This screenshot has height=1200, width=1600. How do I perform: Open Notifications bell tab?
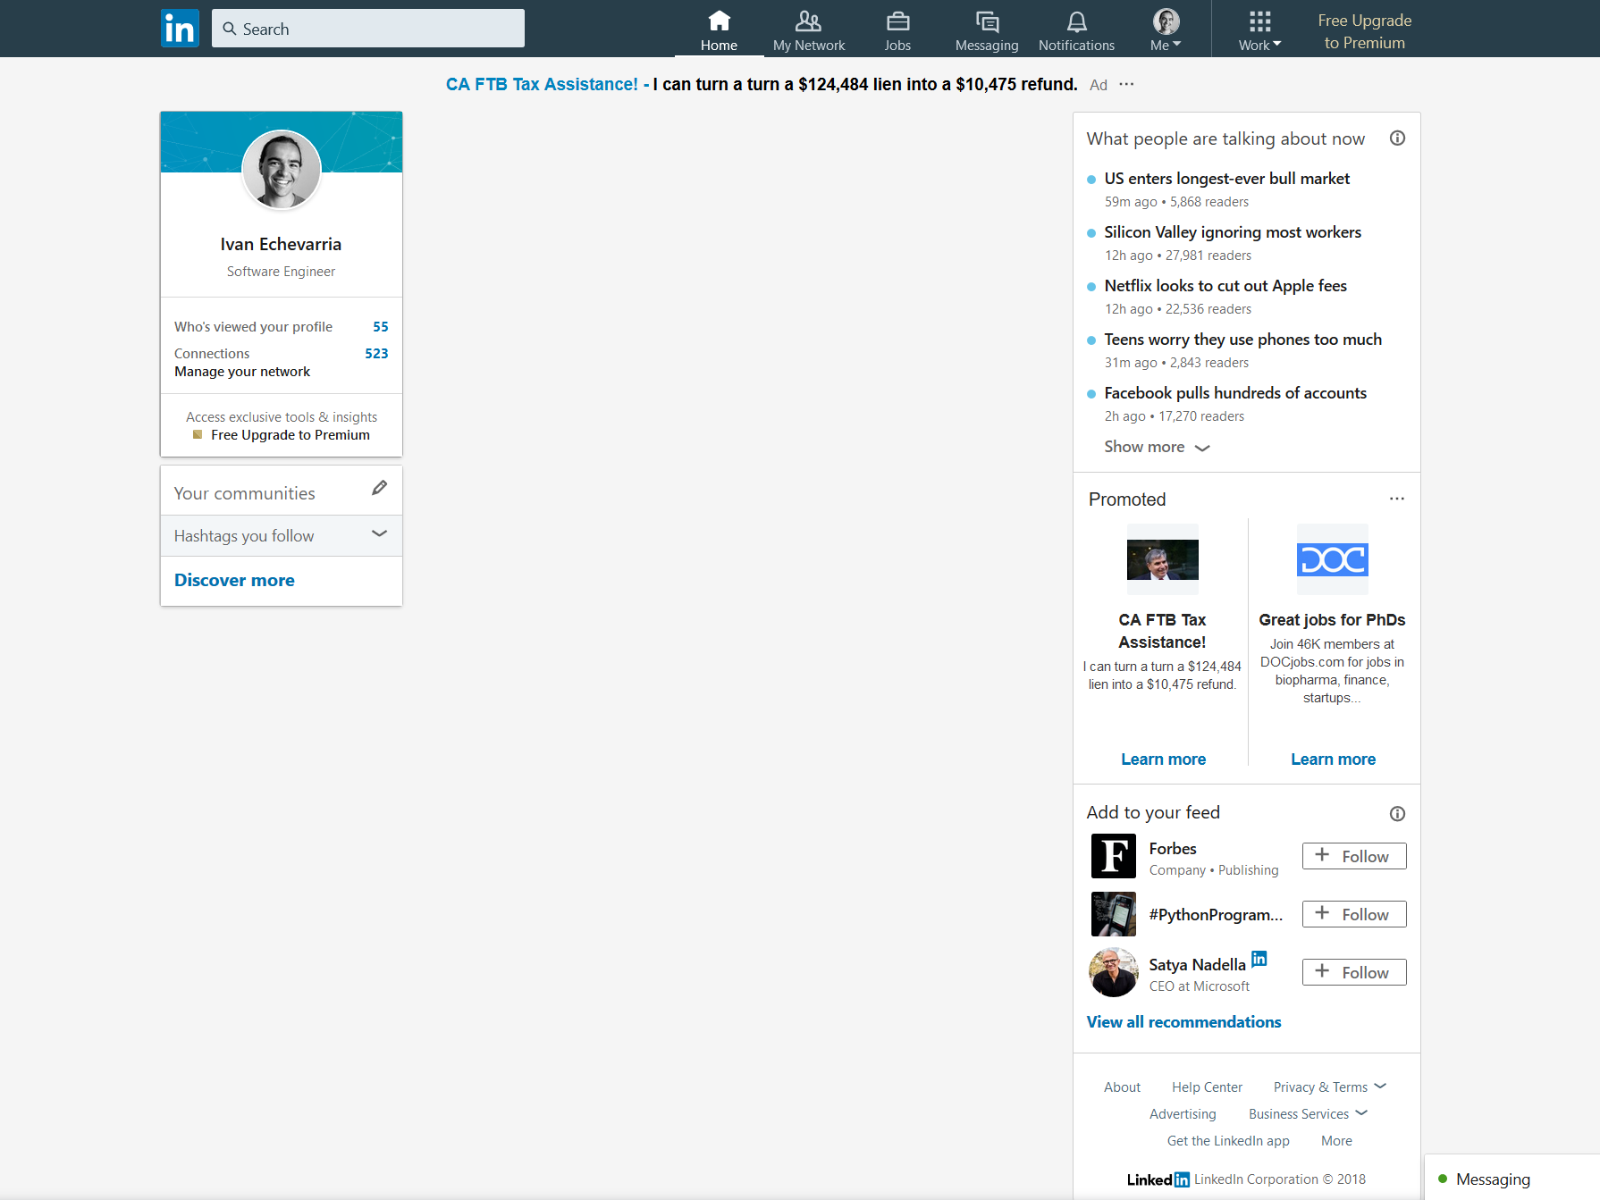(1076, 30)
